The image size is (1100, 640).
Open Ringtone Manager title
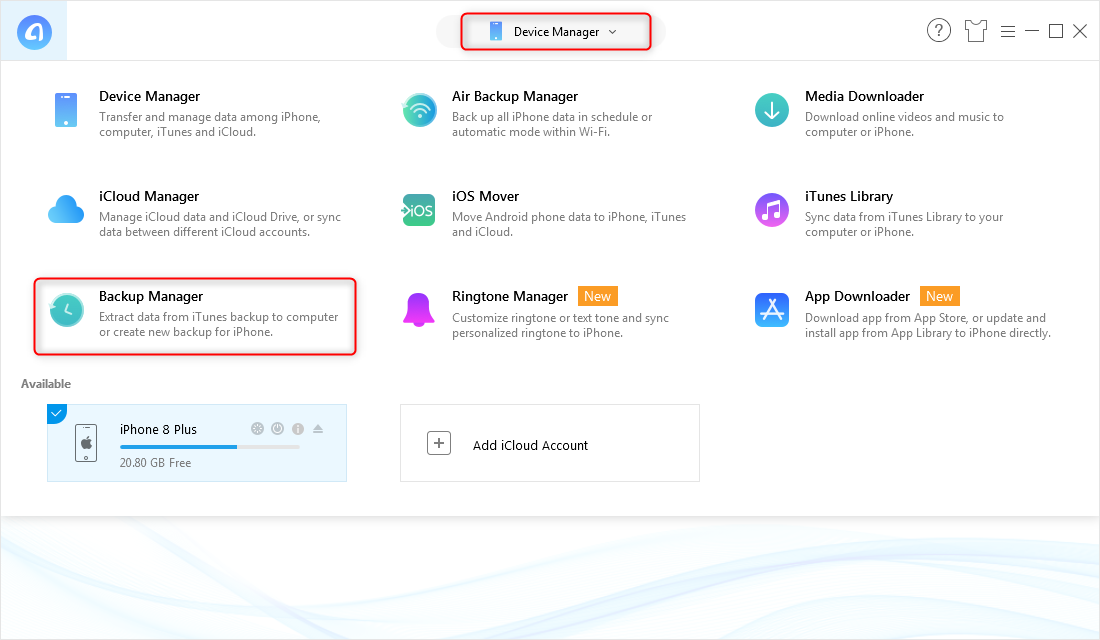click(510, 296)
